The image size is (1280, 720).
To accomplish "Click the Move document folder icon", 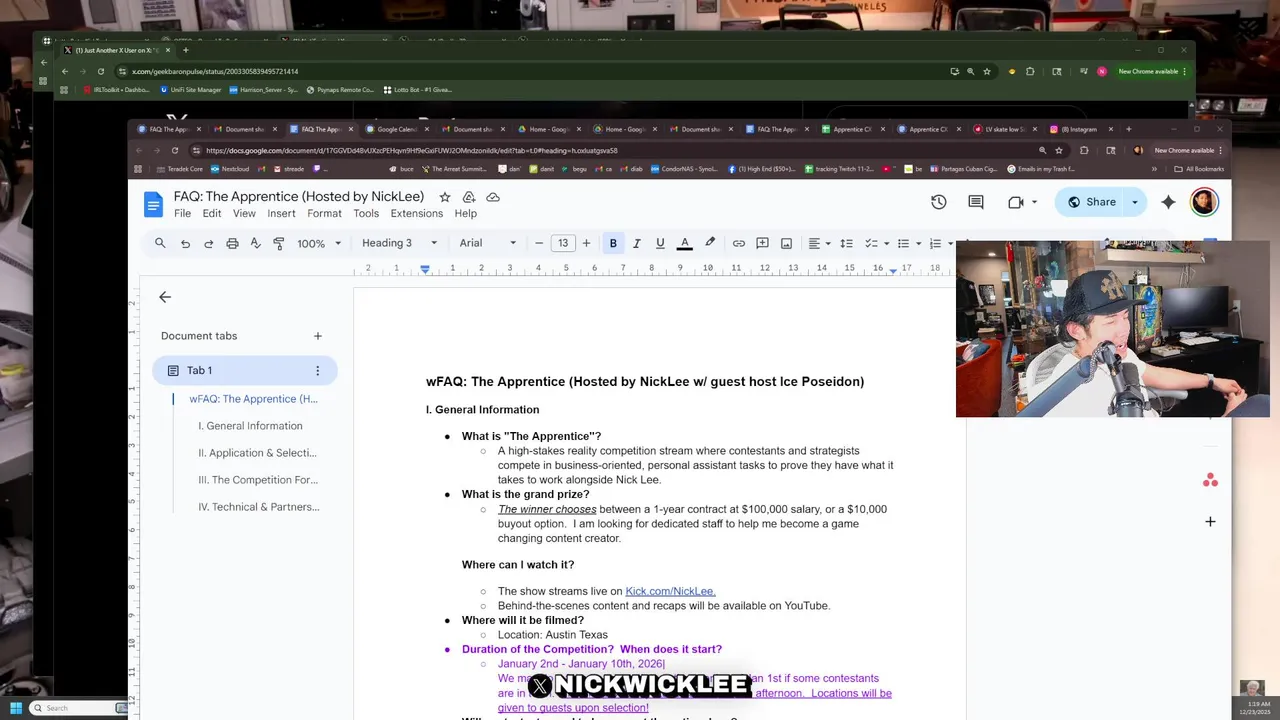I will point(469,197).
